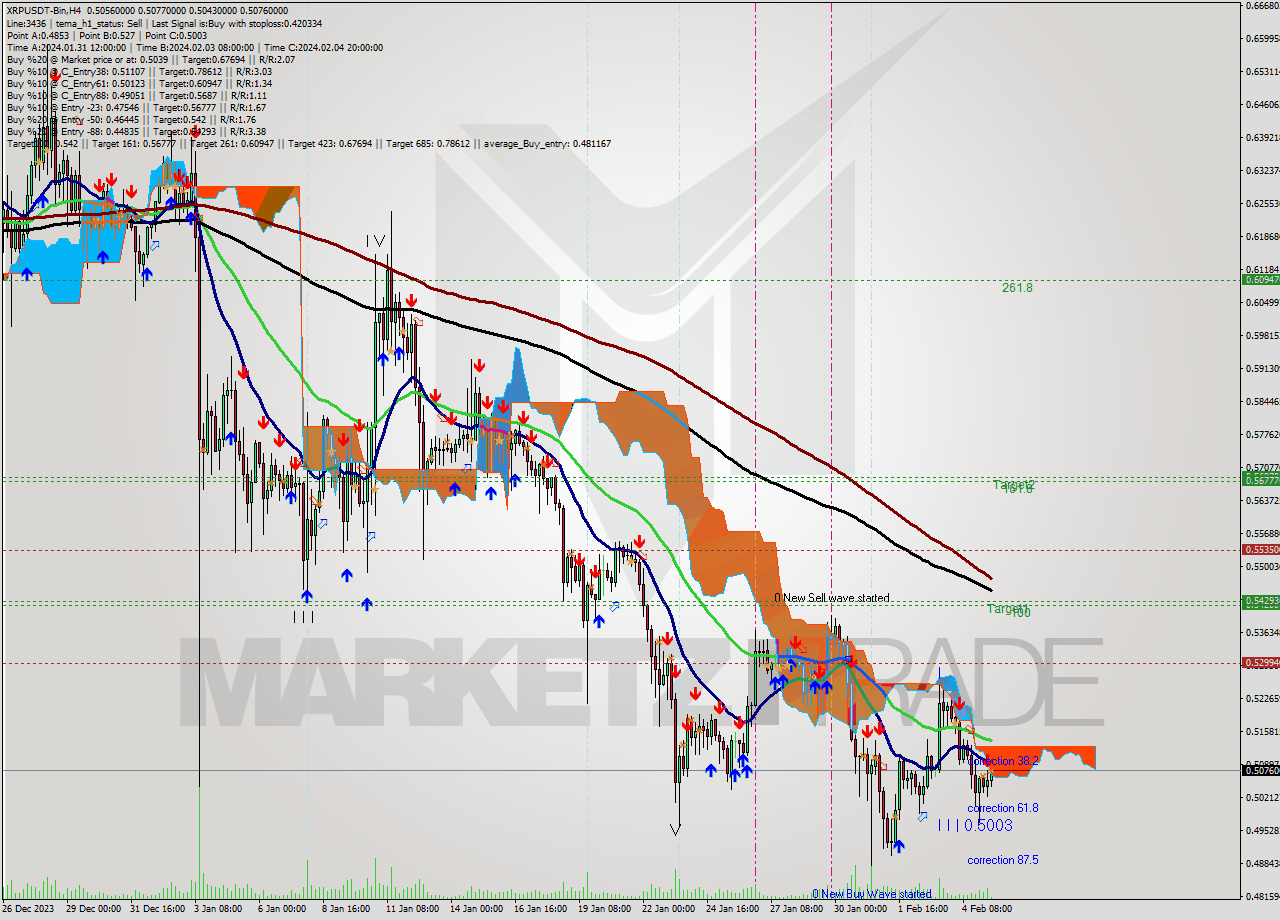Select the green 0.54293 price tag
This screenshot has width=1280, height=920.
pyautogui.click(x=1260, y=601)
